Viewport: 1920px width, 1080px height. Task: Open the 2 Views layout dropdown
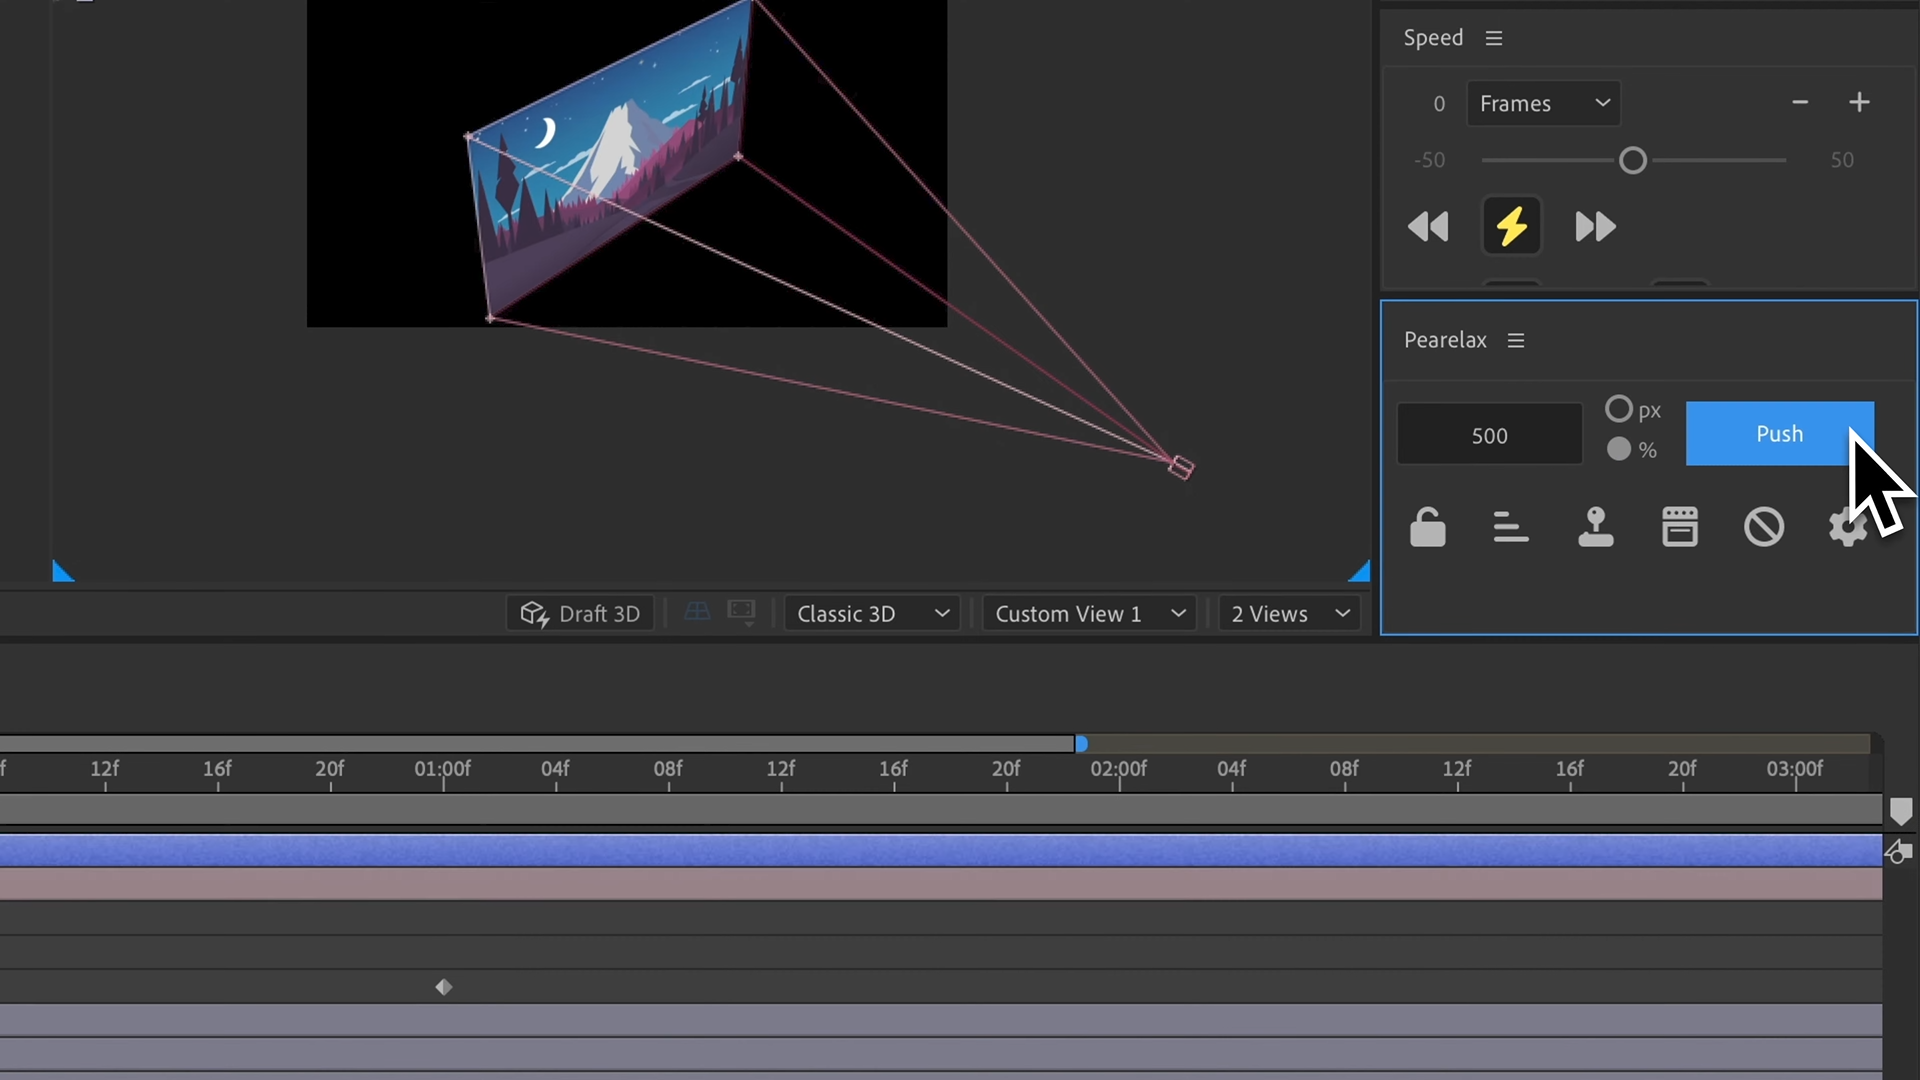coord(1289,613)
